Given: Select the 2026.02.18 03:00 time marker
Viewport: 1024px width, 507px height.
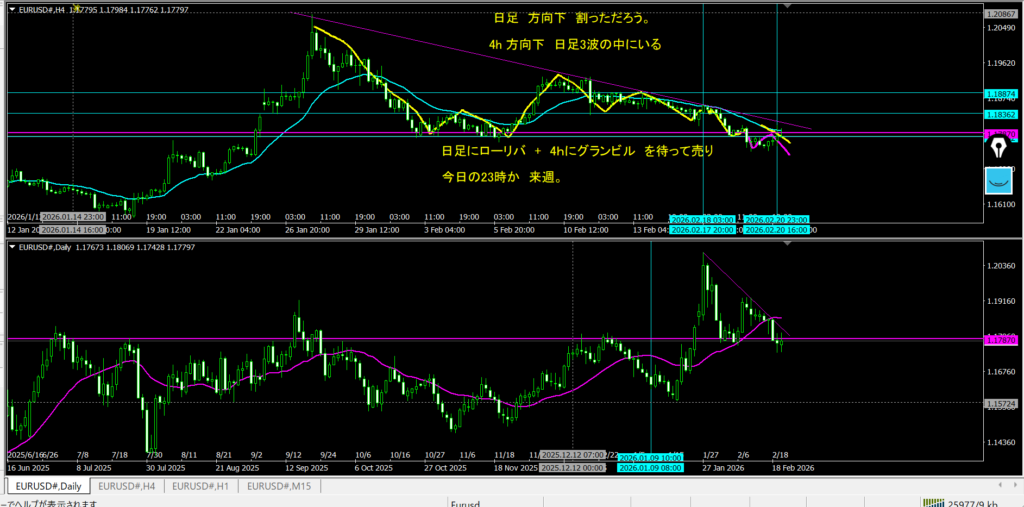Looking at the screenshot, I should (x=702, y=218).
